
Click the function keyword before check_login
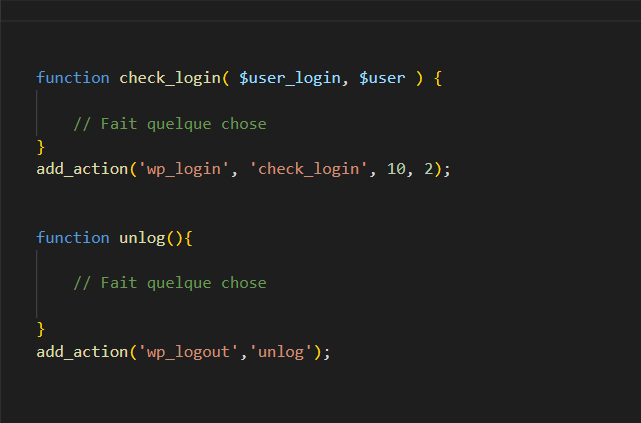point(73,78)
